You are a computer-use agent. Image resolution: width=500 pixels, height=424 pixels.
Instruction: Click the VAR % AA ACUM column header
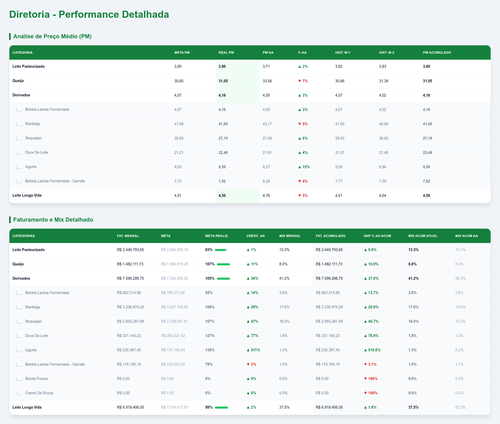point(377,236)
